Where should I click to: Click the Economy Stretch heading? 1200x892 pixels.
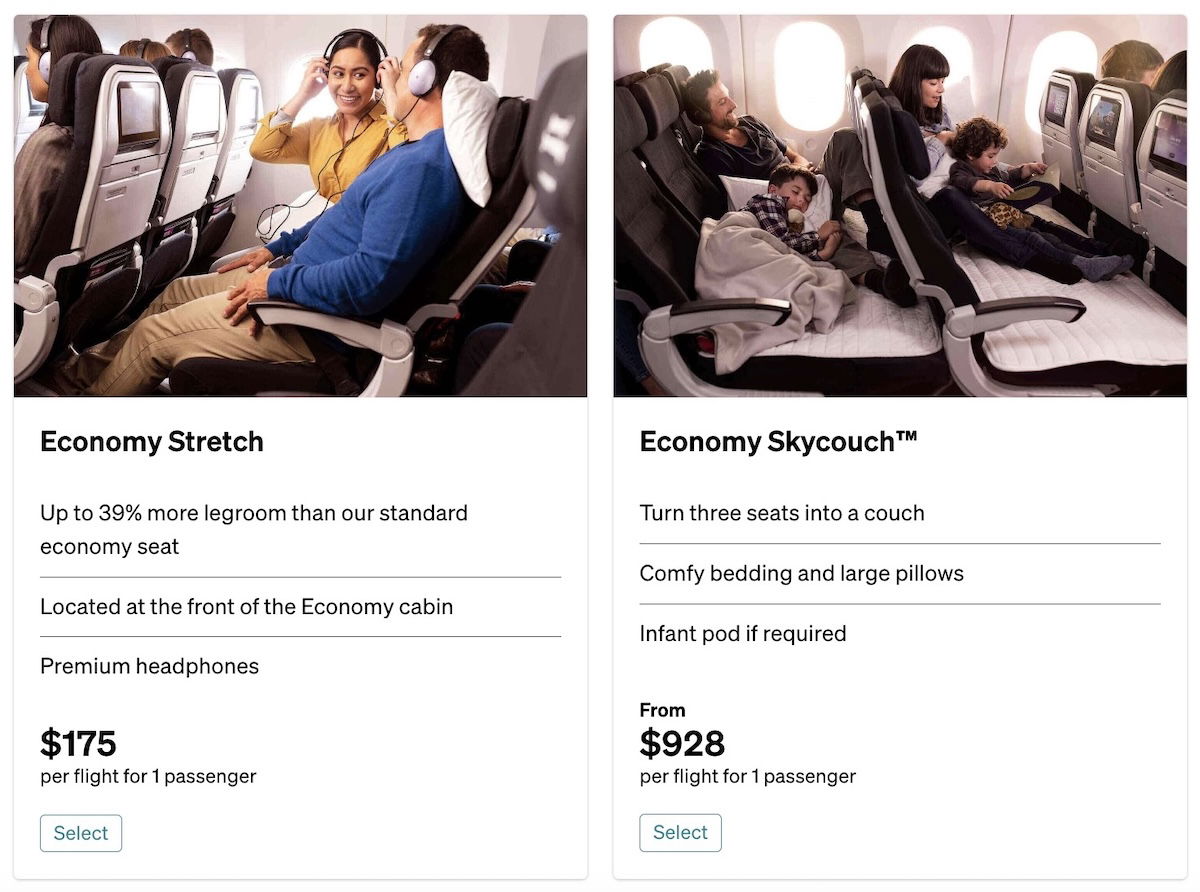point(152,442)
